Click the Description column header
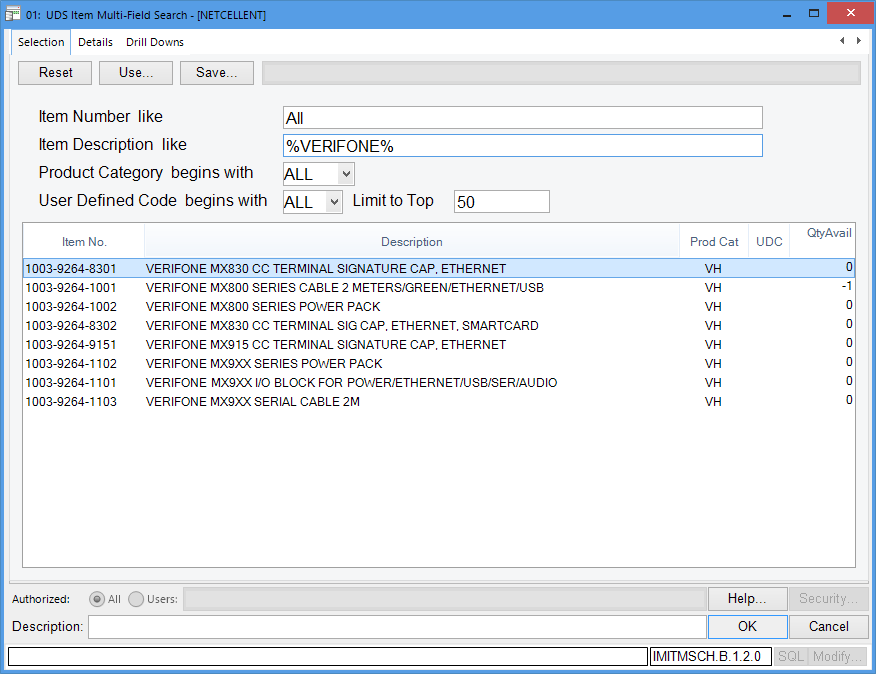The width and height of the screenshot is (876, 674). (412, 241)
